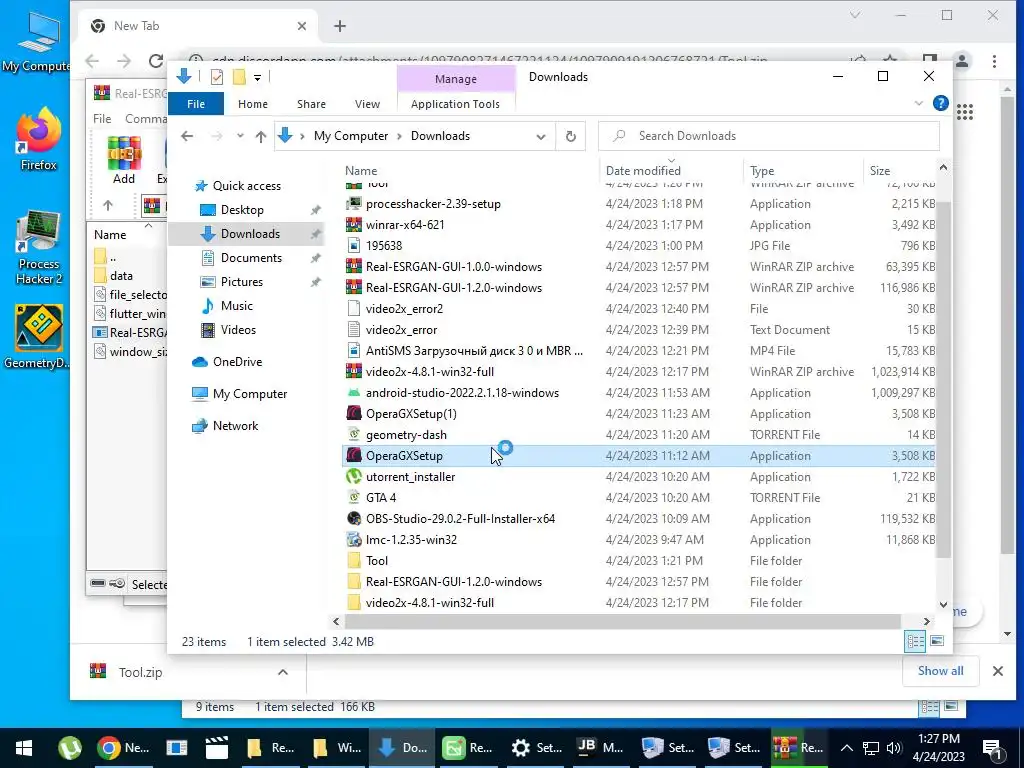The image size is (1024, 768).
Task: Show hidden system tray icons
Action: [846, 748]
